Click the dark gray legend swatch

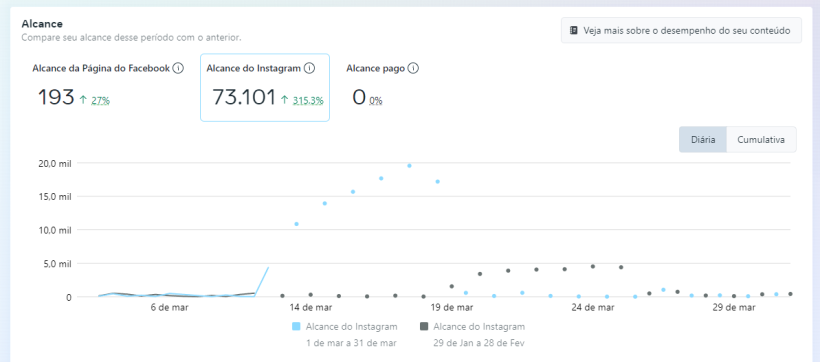424,326
